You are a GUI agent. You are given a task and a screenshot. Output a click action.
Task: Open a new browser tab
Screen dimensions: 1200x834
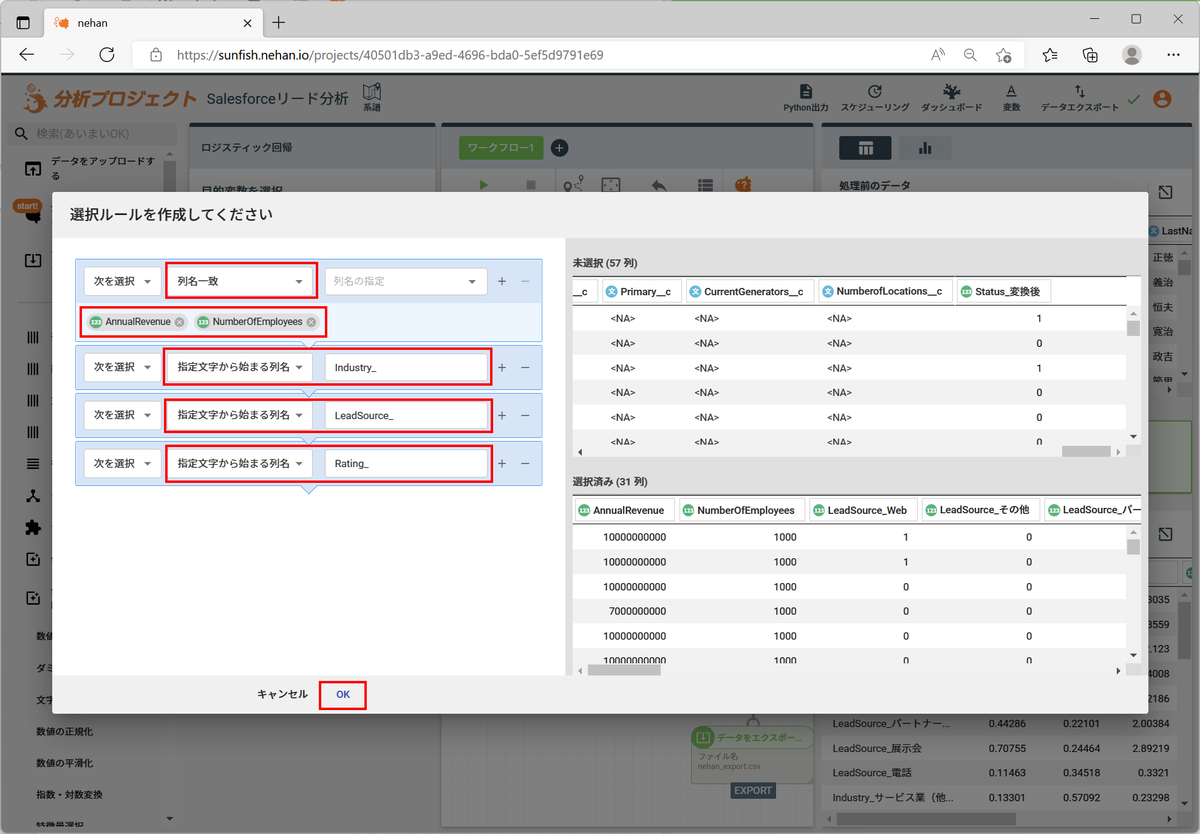278,22
